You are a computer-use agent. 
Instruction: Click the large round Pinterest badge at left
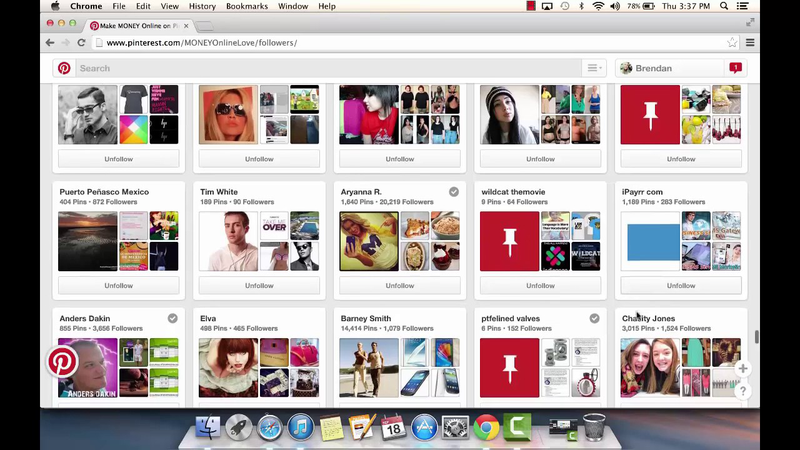point(63,361)
